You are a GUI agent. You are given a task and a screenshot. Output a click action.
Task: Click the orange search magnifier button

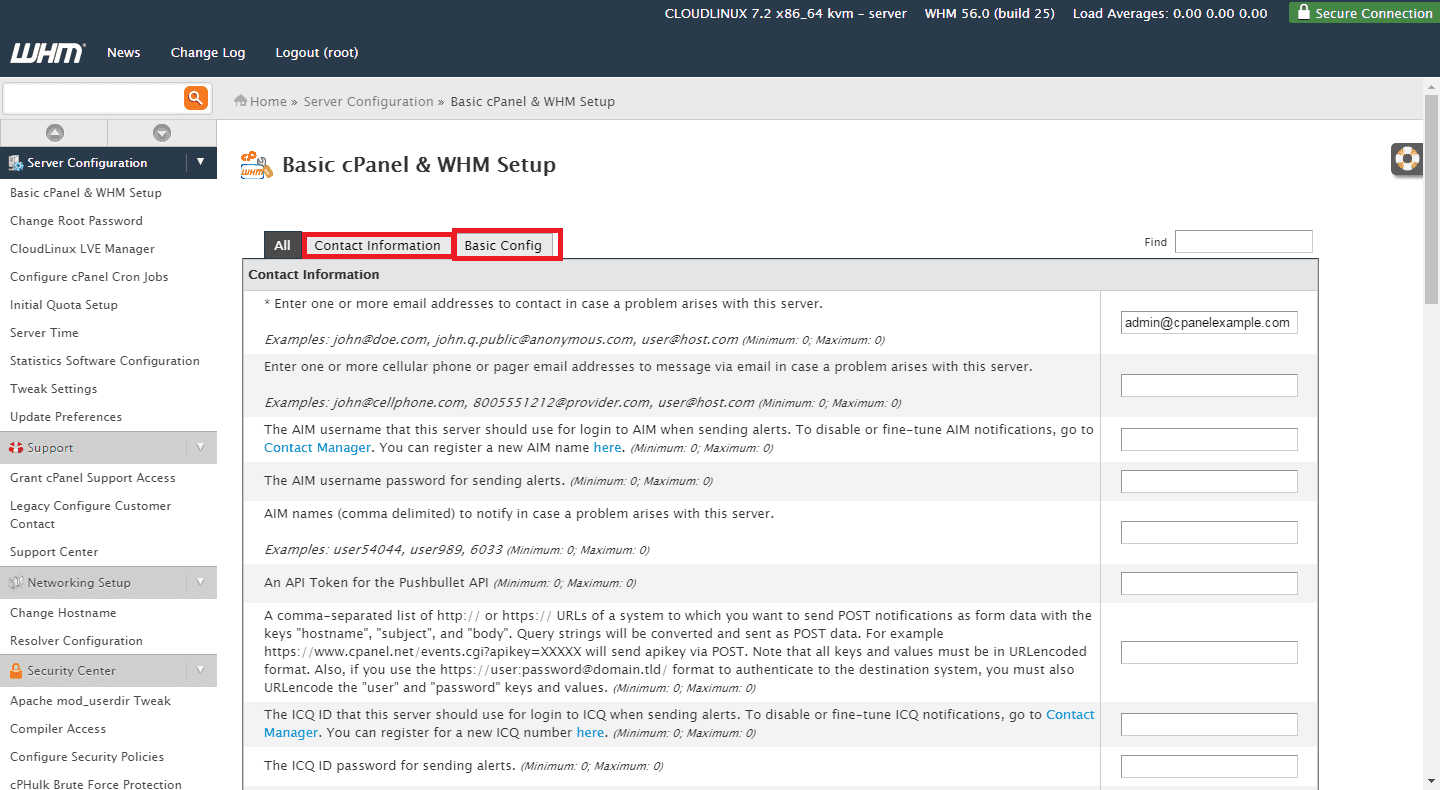click(x=195, y=98)
